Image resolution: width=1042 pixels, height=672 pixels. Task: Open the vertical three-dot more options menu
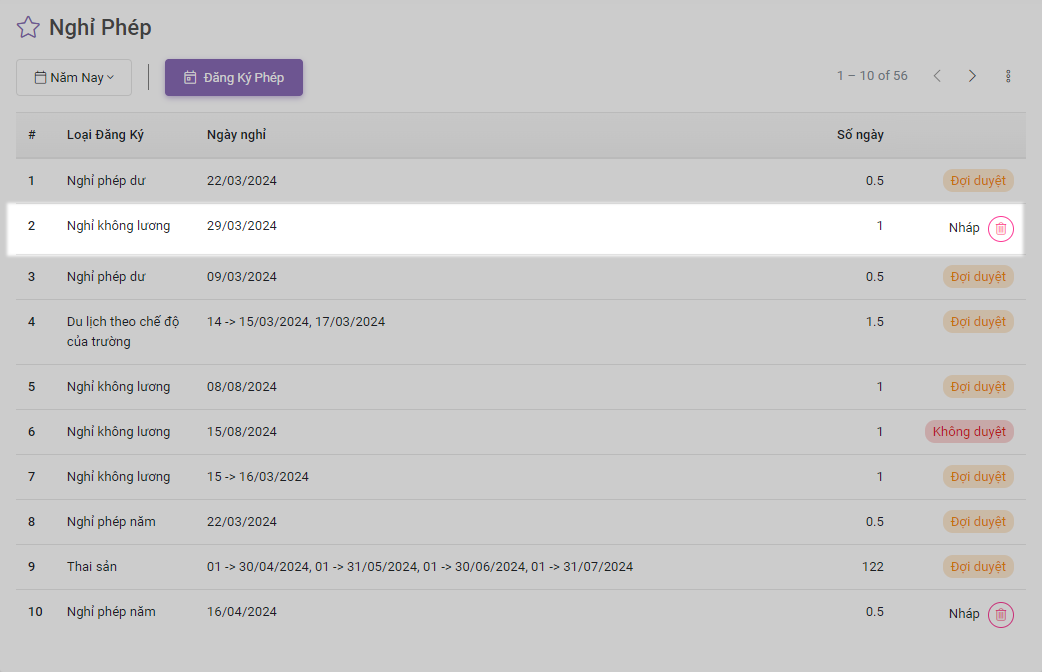1008,76
